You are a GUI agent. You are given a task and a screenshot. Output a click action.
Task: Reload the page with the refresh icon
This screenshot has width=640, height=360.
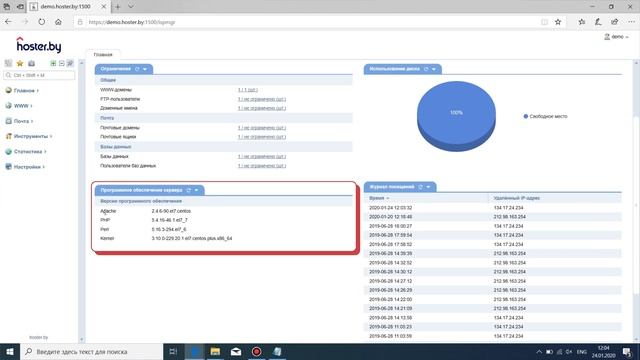pyautogui.click(x=42, y=22)
